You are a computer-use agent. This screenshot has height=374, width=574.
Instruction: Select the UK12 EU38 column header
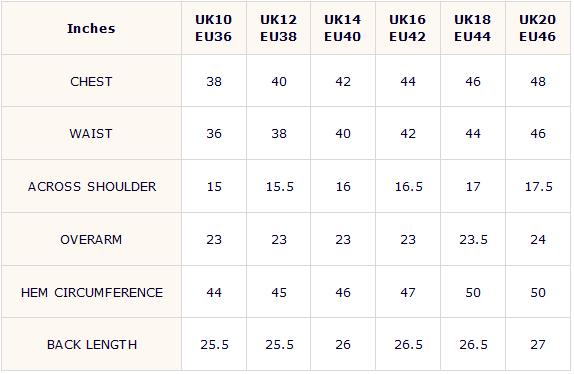coord(279,28)
